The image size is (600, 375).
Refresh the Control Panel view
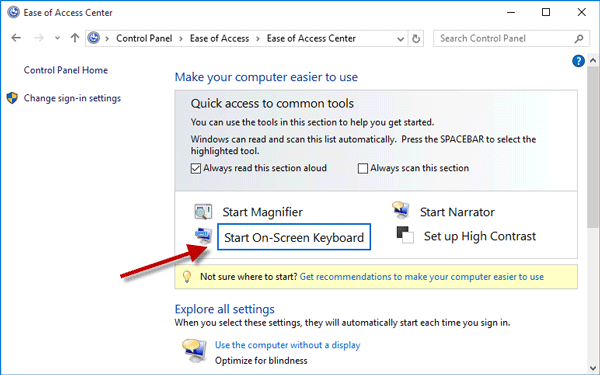[x=416, y=39]
